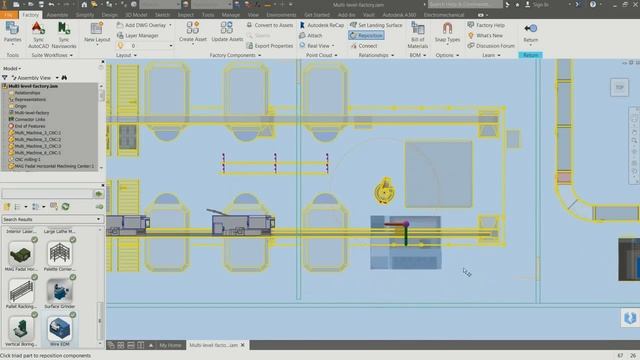Viewport: 640px width, 360px height.
Task: Switch to the 3D Model ribbon tab
Action: click(136, 15)
